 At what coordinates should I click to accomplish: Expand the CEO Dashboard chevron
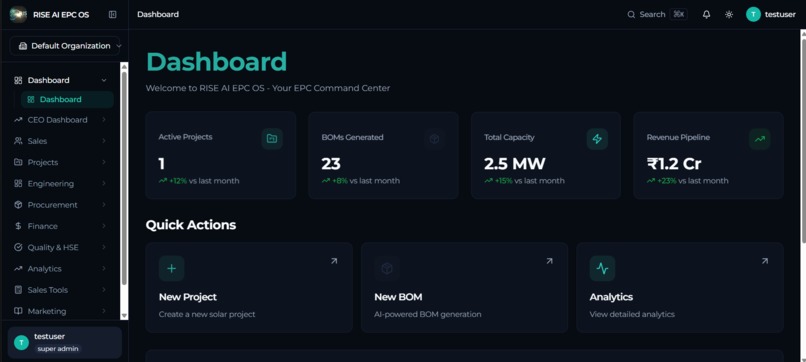(x=104, y=120)
